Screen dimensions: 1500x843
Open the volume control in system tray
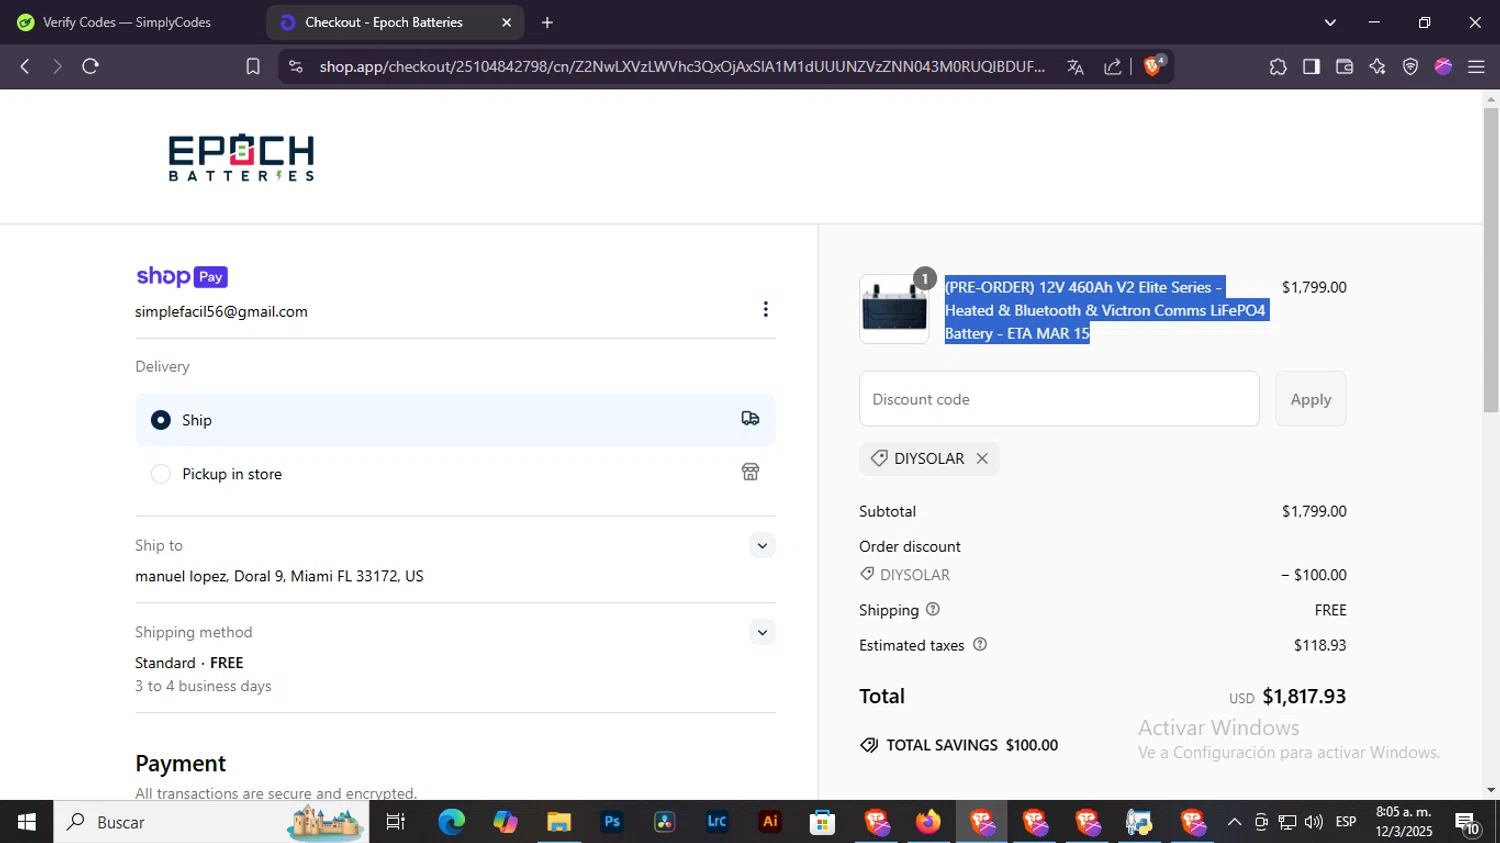tap(1314, 822)
